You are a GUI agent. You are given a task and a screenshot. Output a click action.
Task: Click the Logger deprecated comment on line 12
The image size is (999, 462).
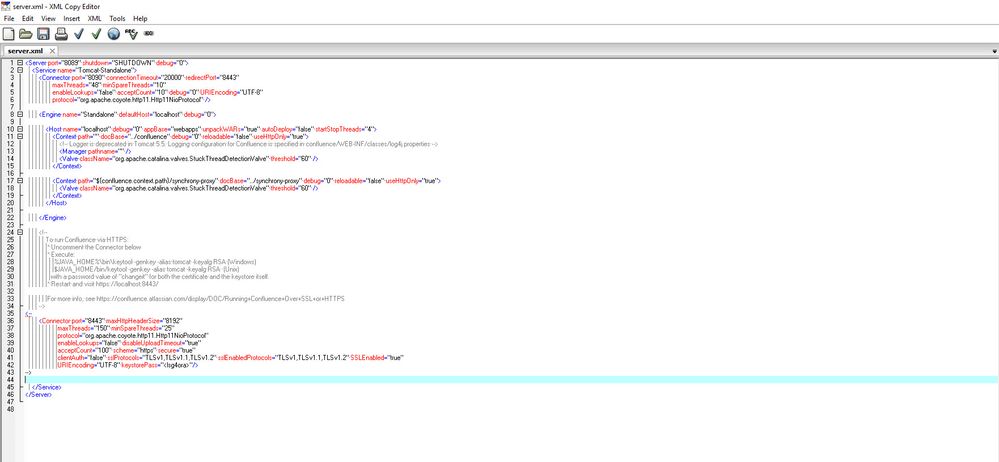coord(248,144)
